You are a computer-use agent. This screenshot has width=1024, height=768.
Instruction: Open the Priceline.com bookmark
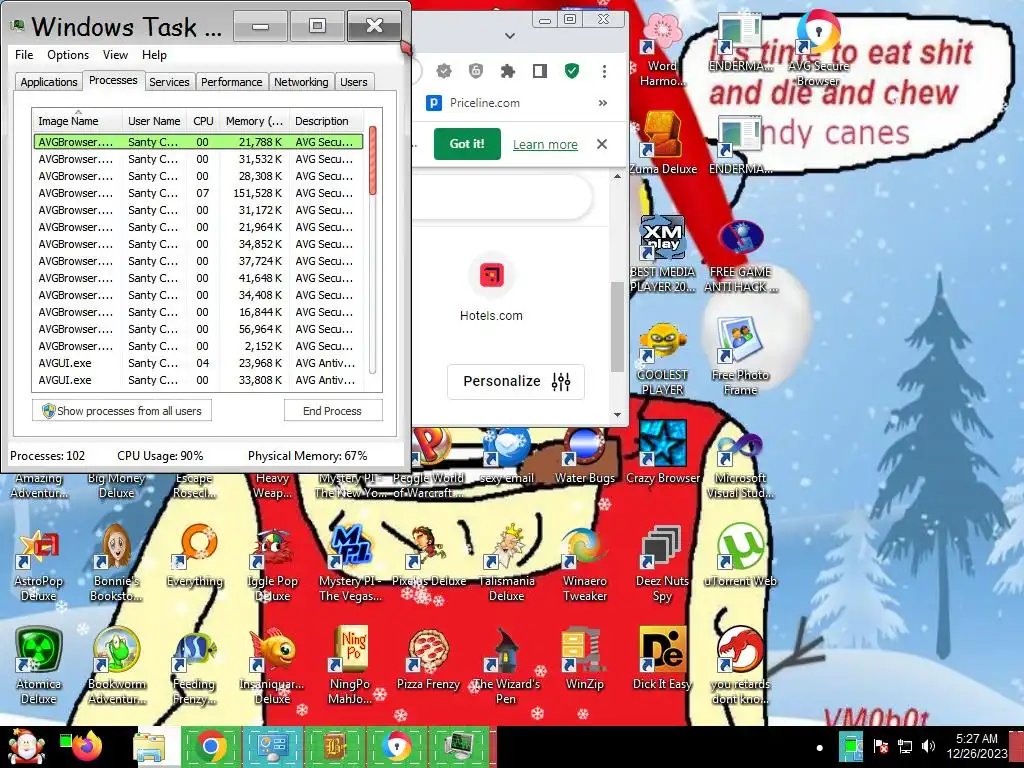point(473,103)
